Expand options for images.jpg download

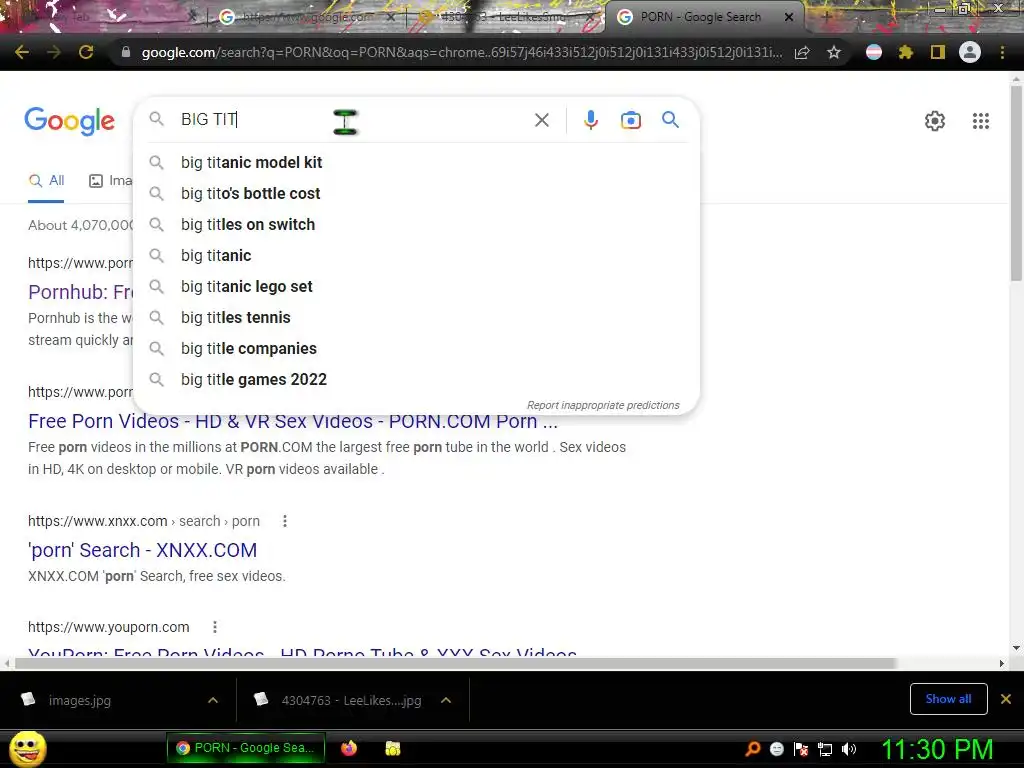point(213,700)
